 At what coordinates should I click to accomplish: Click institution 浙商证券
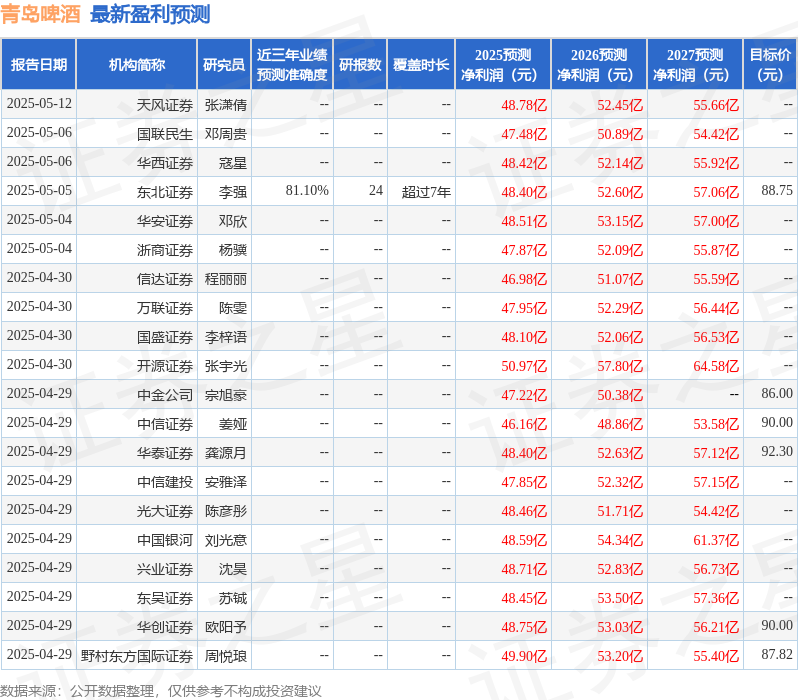point(164,250)
